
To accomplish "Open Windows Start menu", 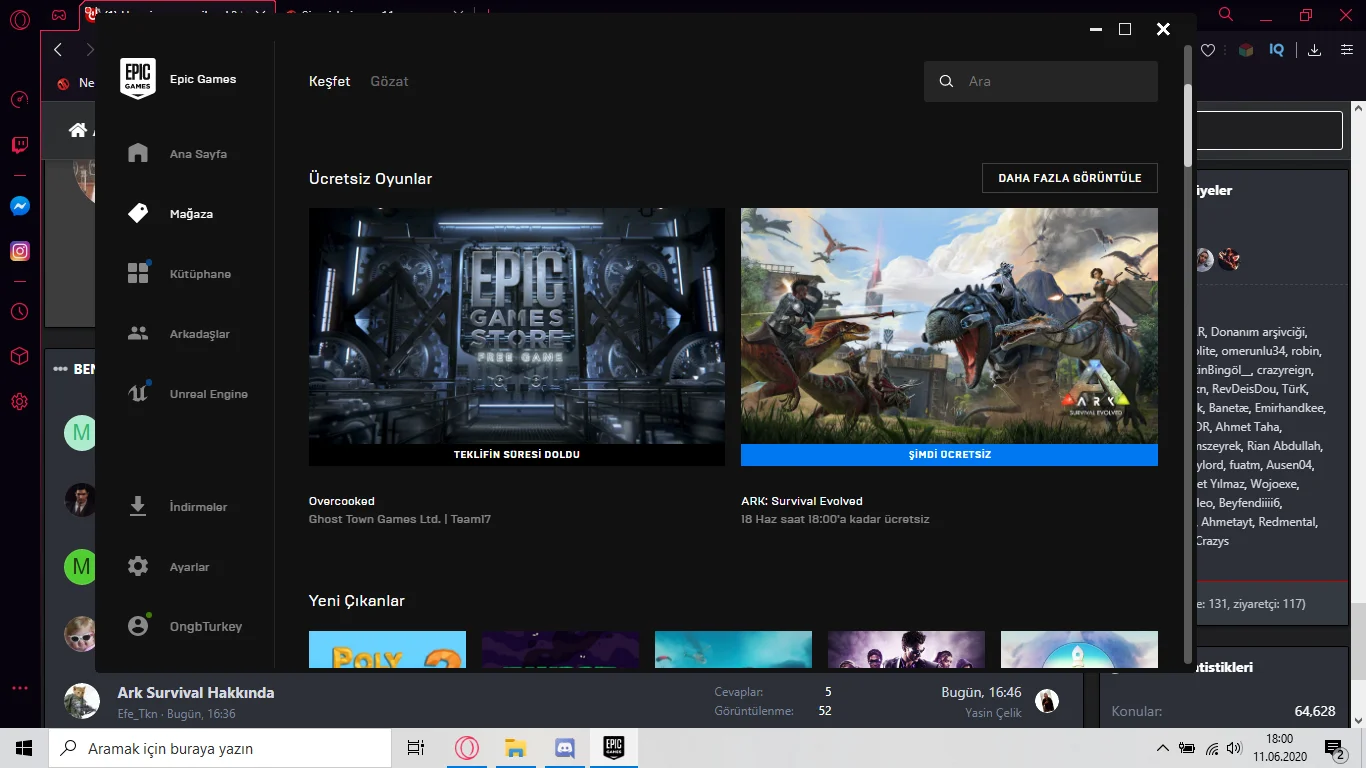I will 24,748.
